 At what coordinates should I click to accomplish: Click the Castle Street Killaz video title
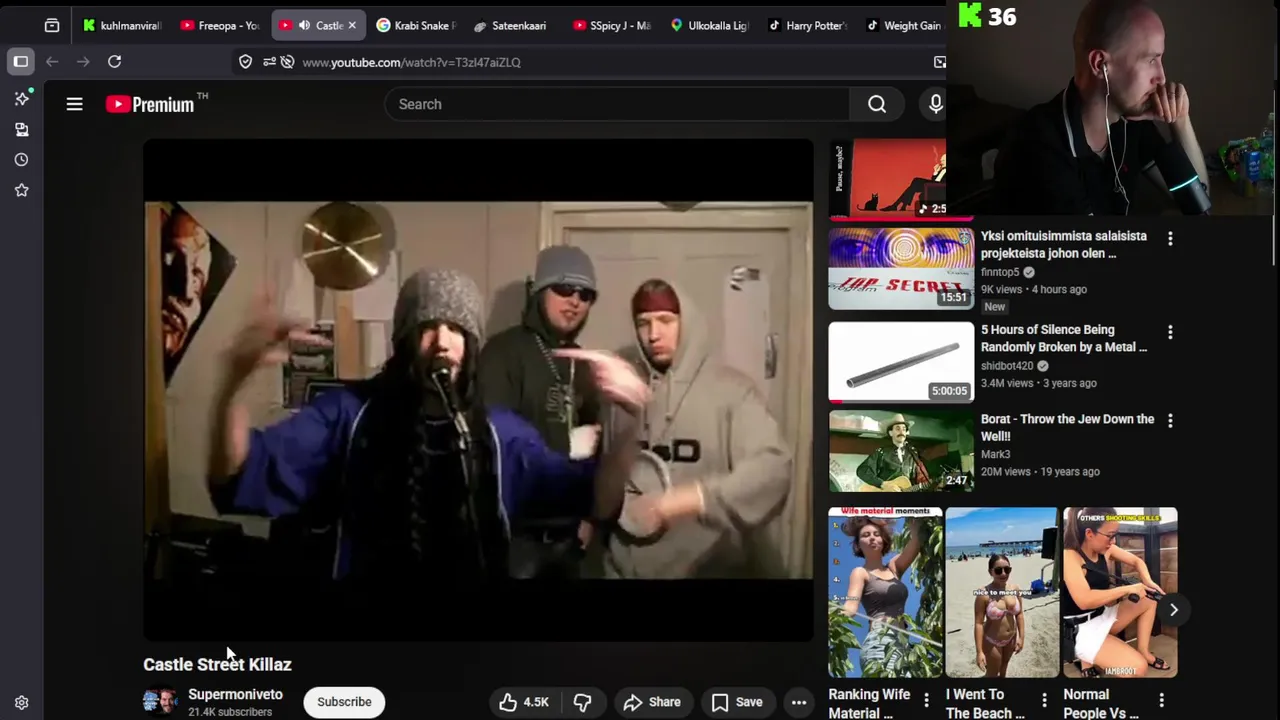(x=217, y=664)
